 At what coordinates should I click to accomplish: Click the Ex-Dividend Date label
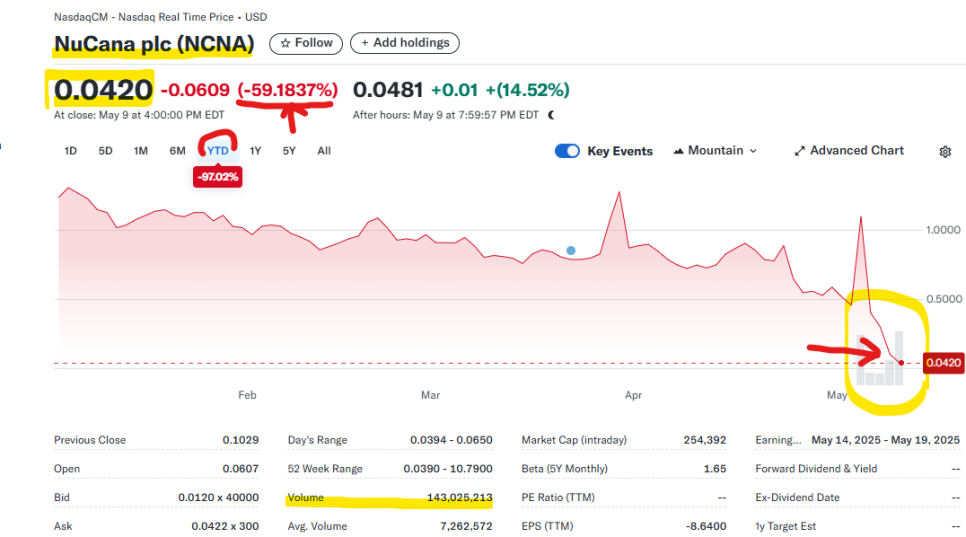click(797, 497)
